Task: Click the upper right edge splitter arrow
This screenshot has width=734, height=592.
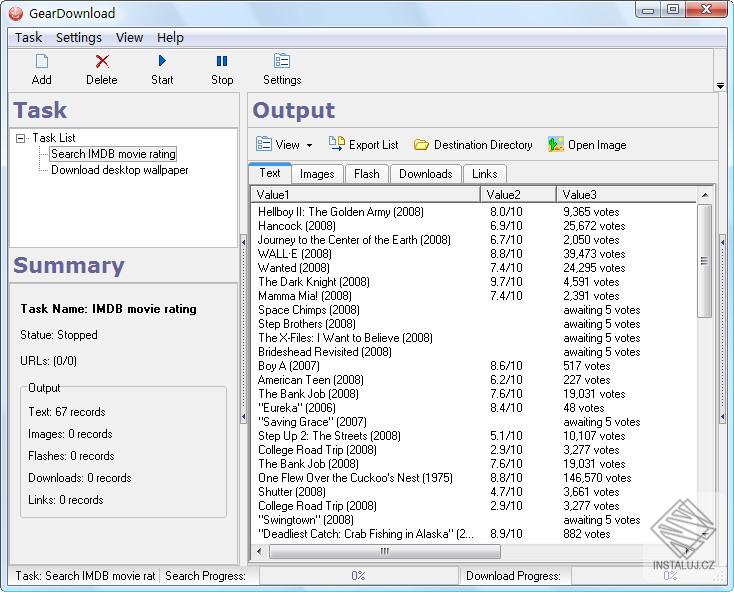Action: click(x=722, y=242)
